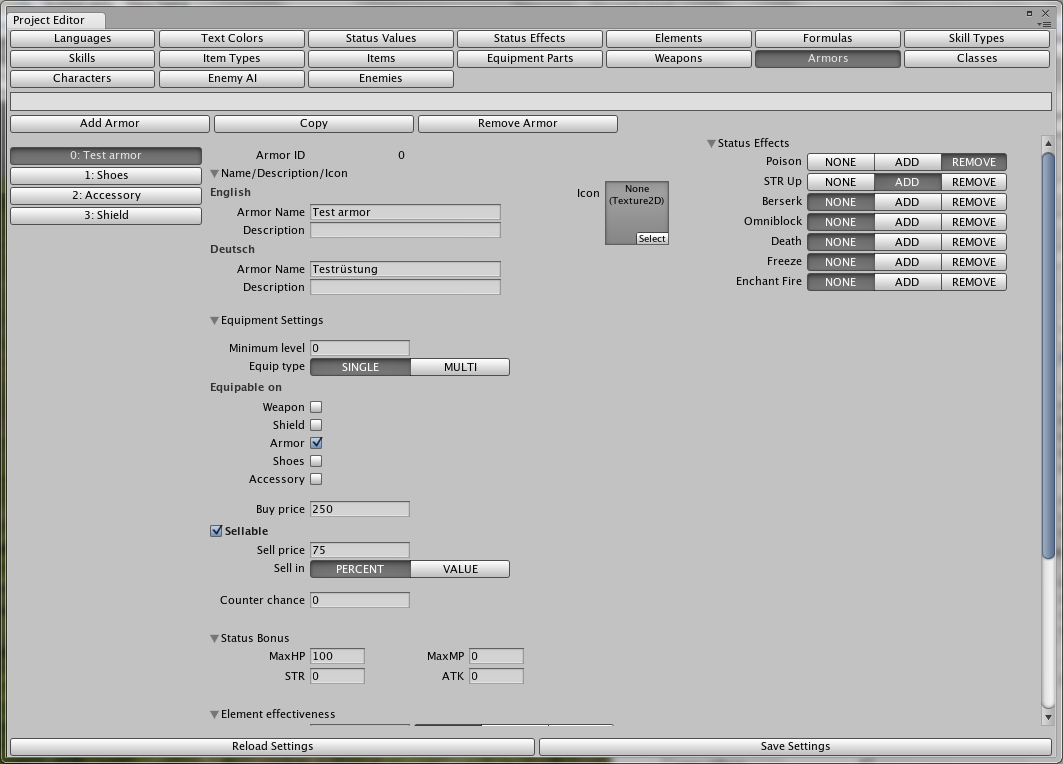Viewport: 1063px width, 764px height.
Task: Open the Item Types tab
Action: coord(232,58)
